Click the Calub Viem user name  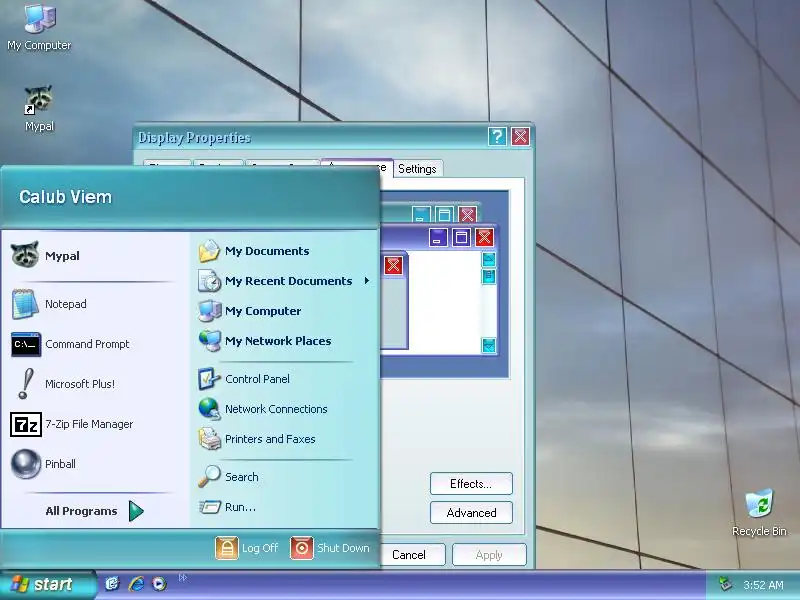65,197
